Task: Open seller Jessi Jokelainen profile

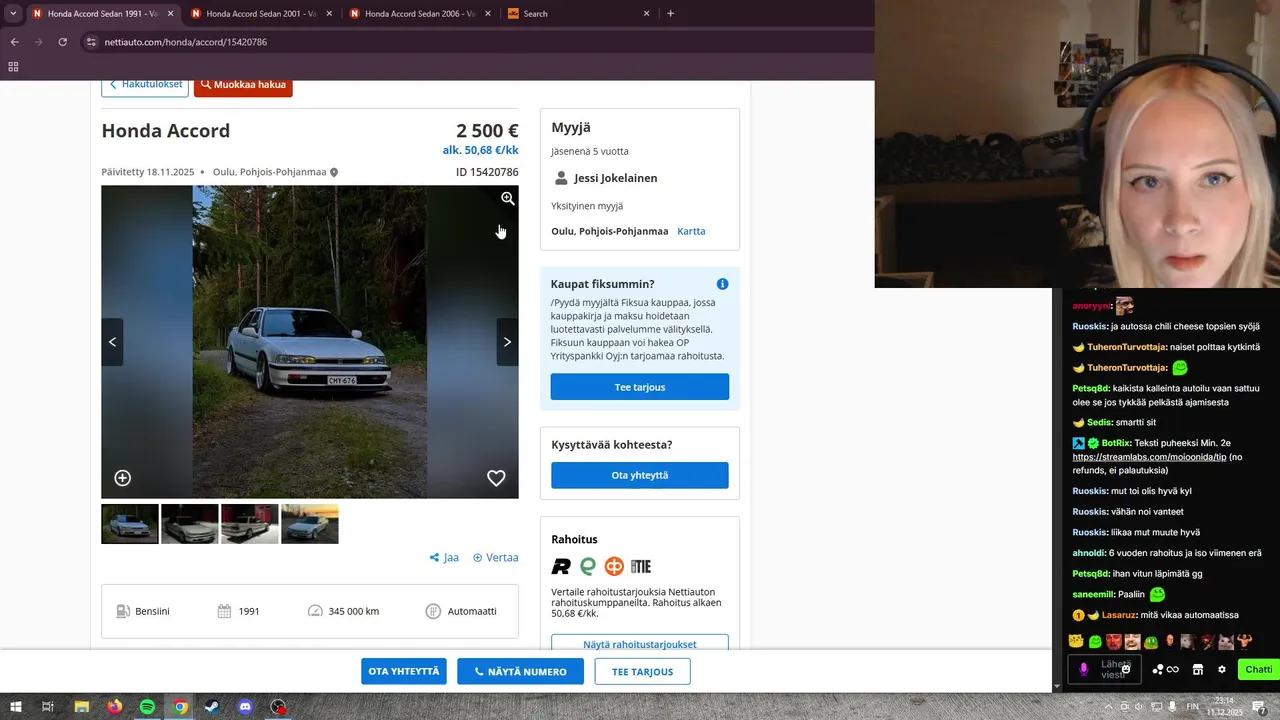Action: point(615,178)
